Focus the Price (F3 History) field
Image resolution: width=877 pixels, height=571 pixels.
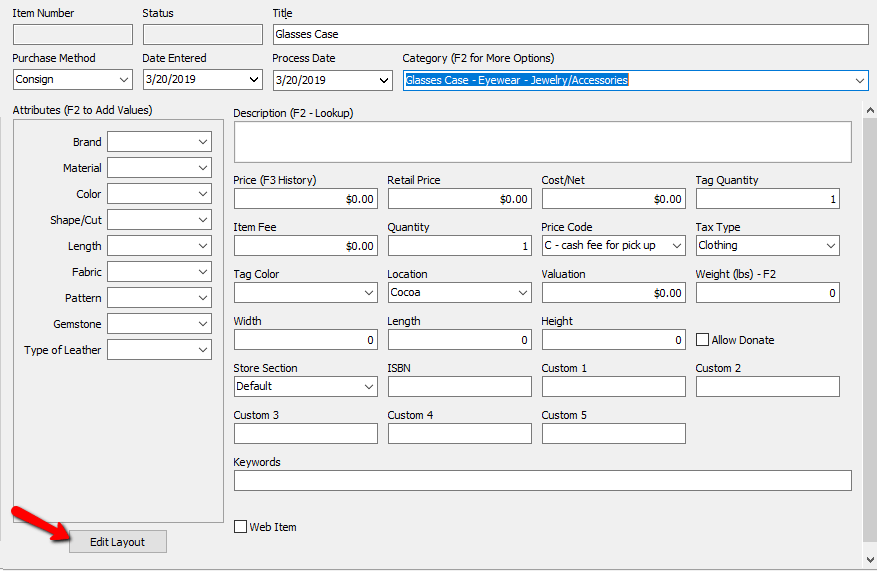point(305,199)
